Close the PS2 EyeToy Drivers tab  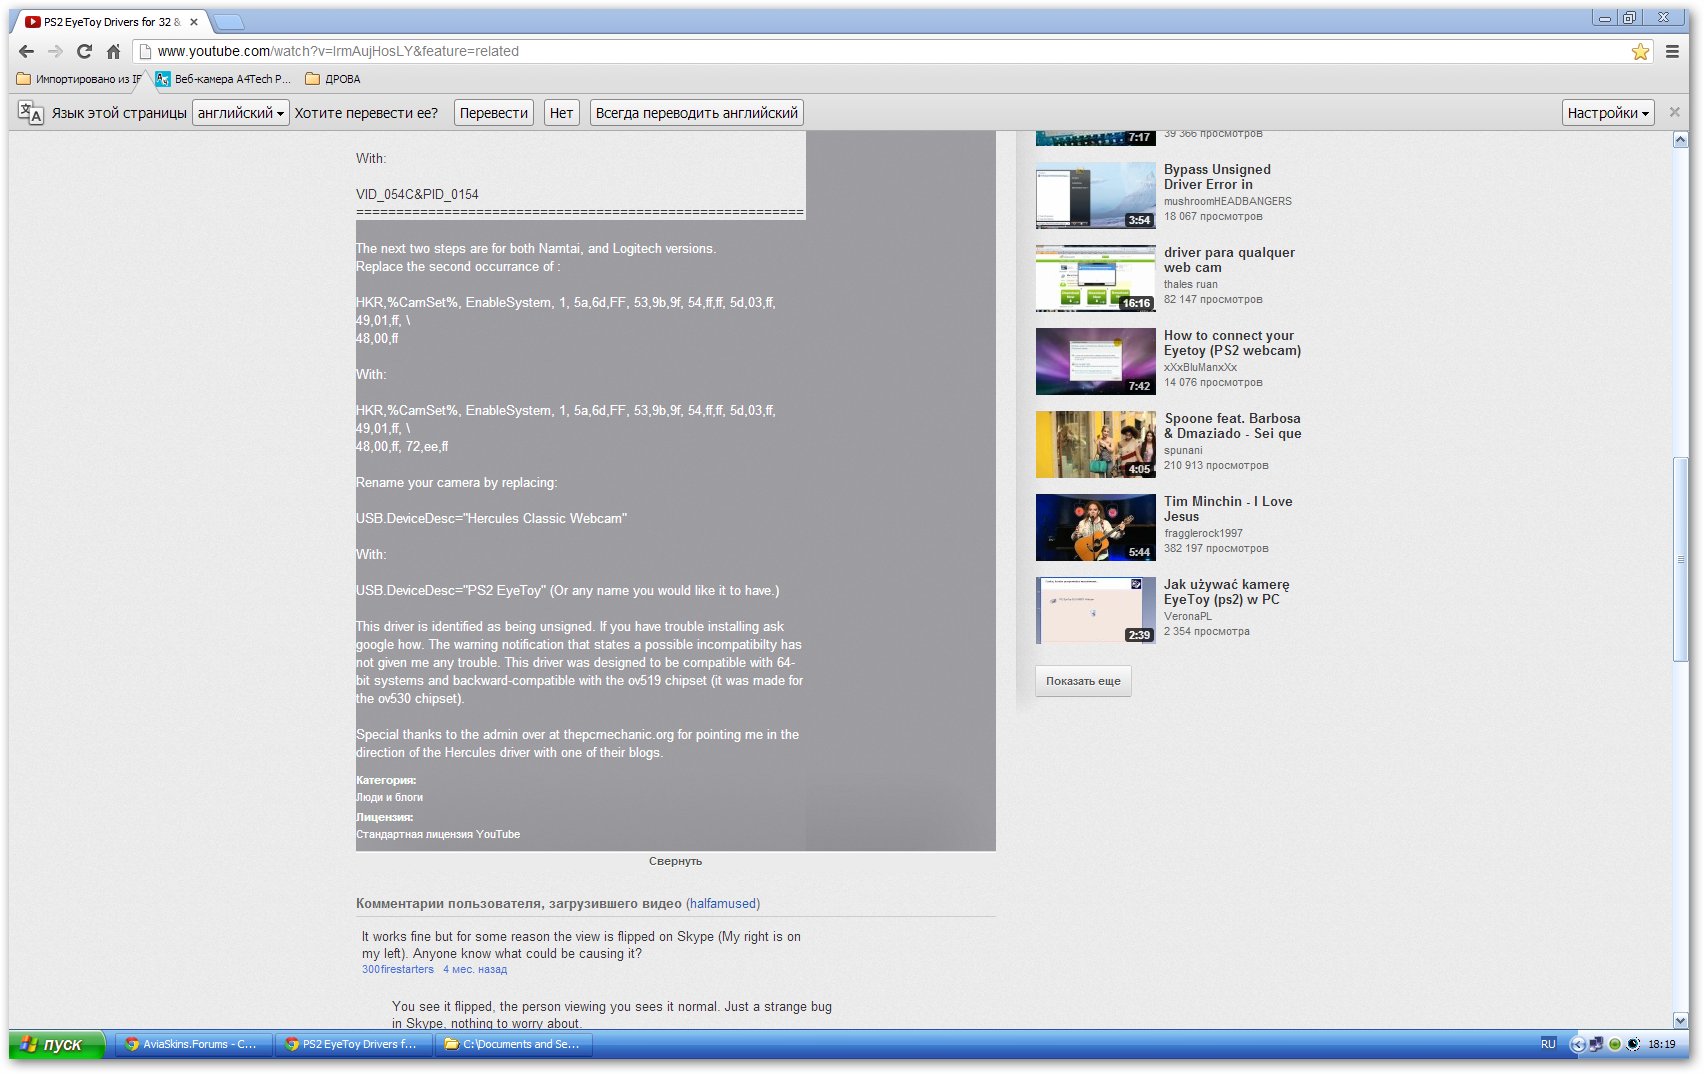point(194,22)
